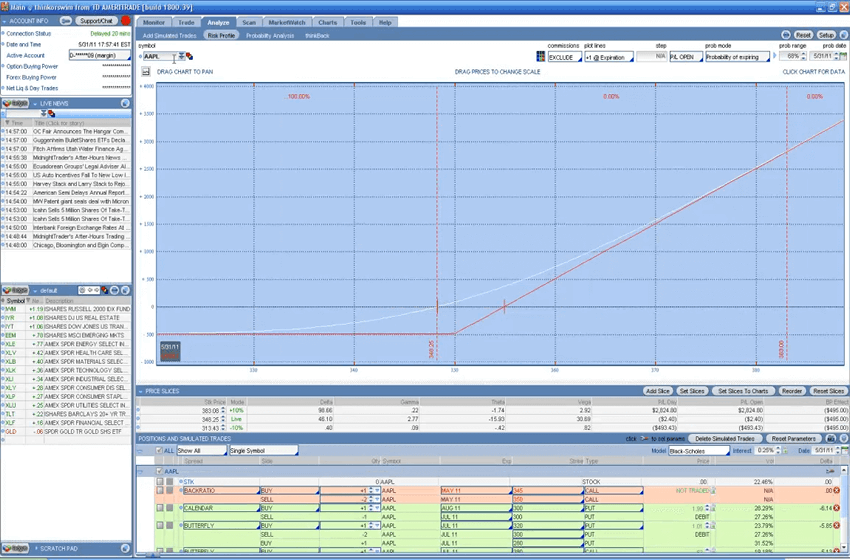
Task: Toggle the CALENDAR row checkbox
Action: tap(160, 508)
